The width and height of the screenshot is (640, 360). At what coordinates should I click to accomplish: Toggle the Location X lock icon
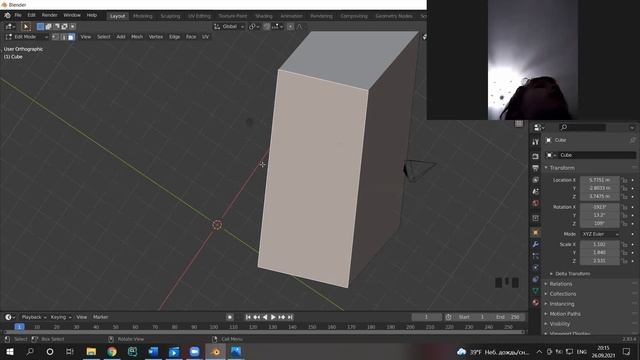point(624,180)
